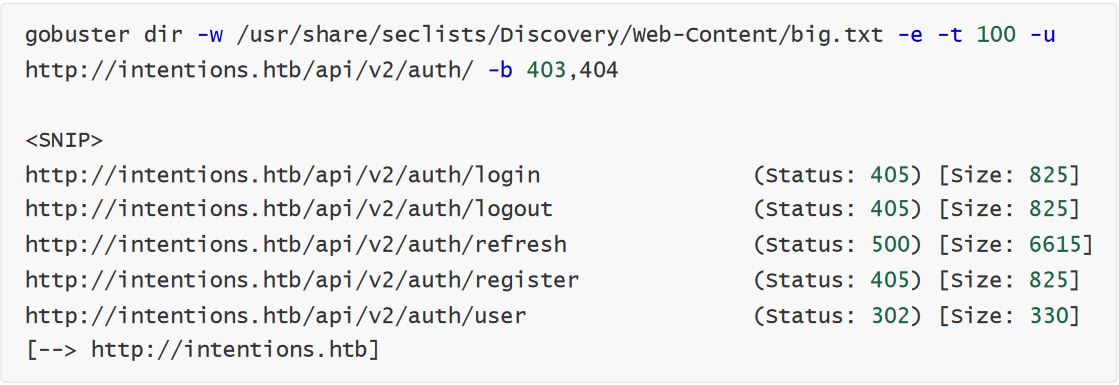
Task: Click the target URL ending in /auth/
Action: coord(249,70)
